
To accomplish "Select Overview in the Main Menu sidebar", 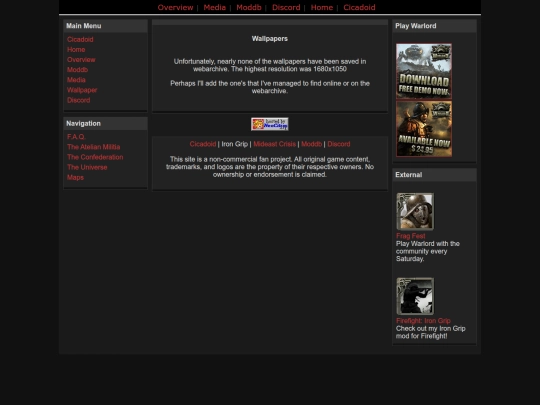I will (x=81, y=60).
